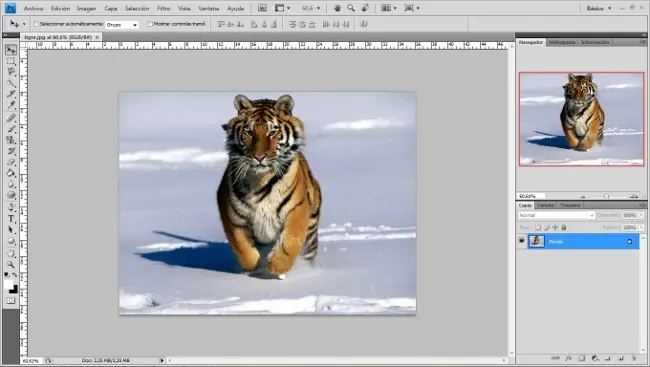
Task: Enable the Mostrar controles transf. checkbox
Action: [150, 24]
